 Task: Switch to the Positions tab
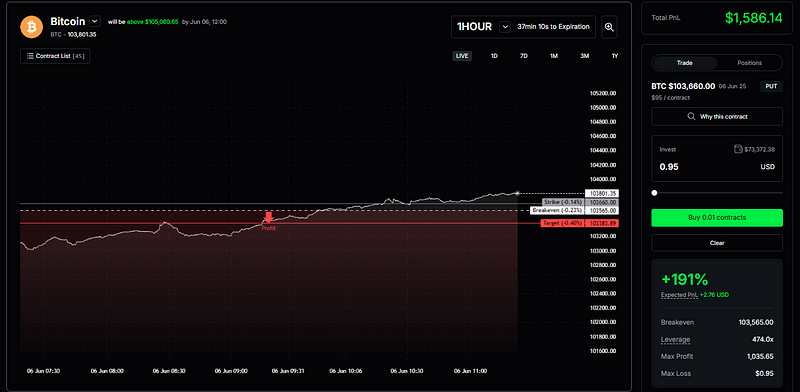pyautogui.click(x=749, y=63)
